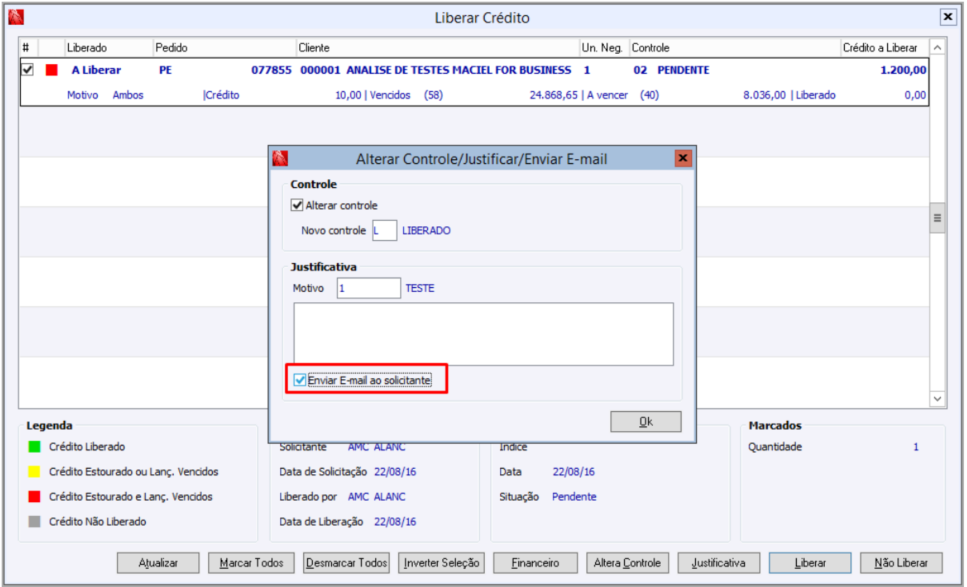Click the PENDENTE control status

tap(683, 70)
